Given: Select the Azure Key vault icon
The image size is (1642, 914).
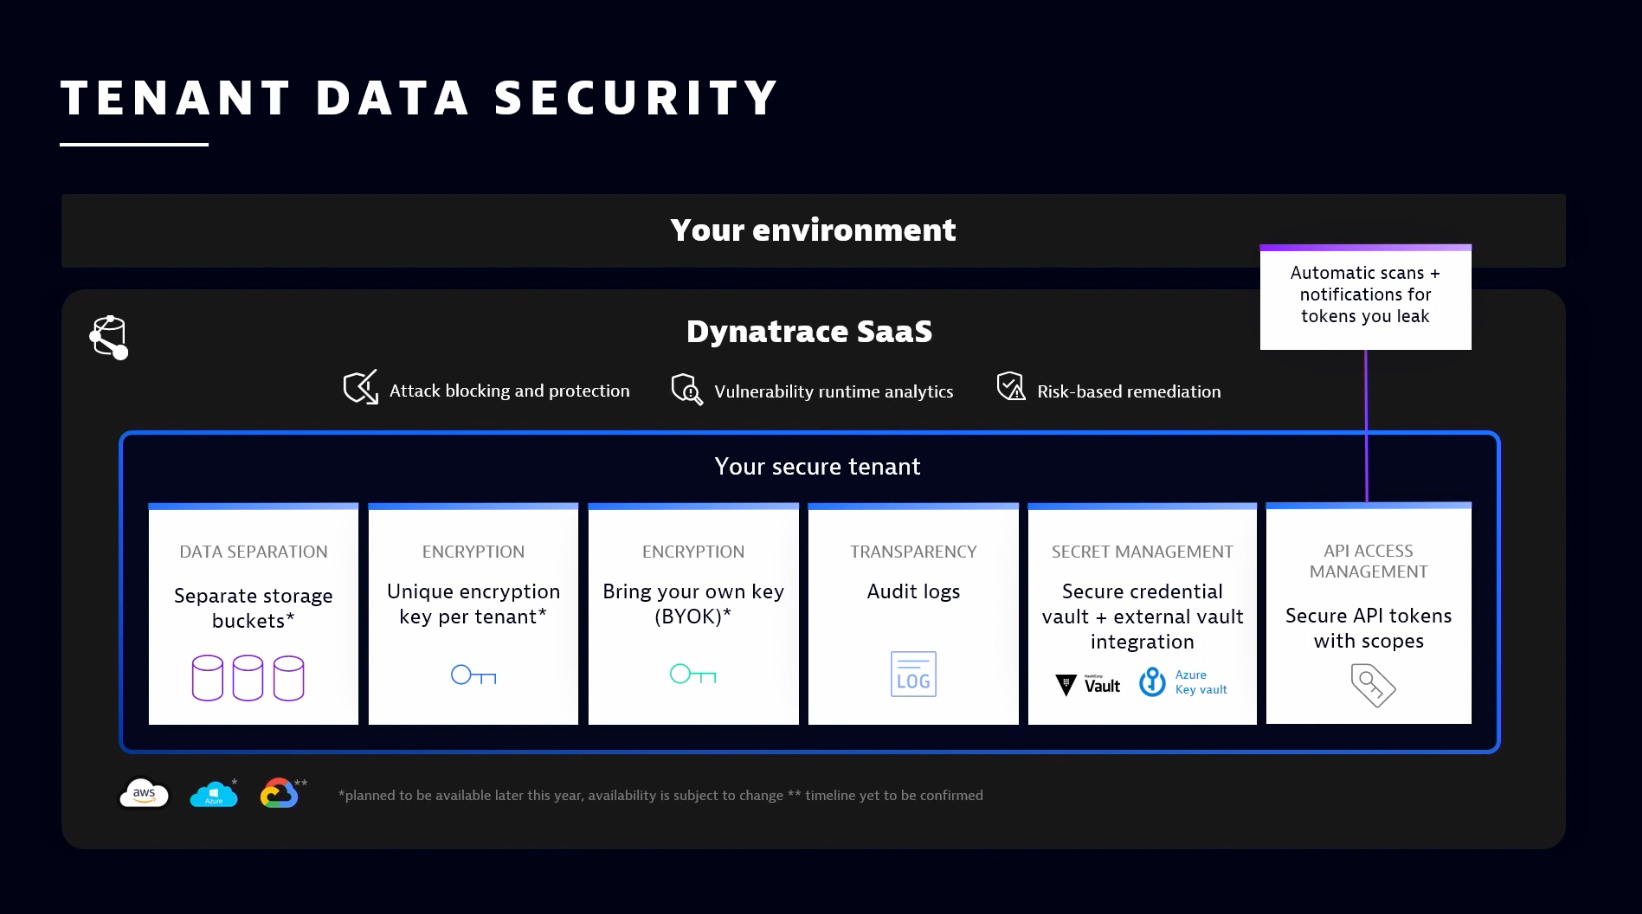Looking at the screenshot, I should click(x=1153, y=681).
